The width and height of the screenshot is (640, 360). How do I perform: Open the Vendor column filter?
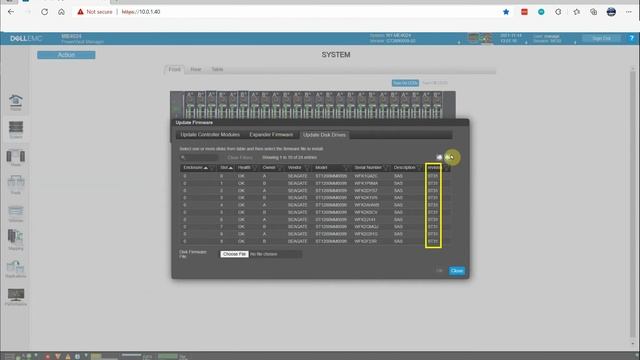[x=307, y=168]
